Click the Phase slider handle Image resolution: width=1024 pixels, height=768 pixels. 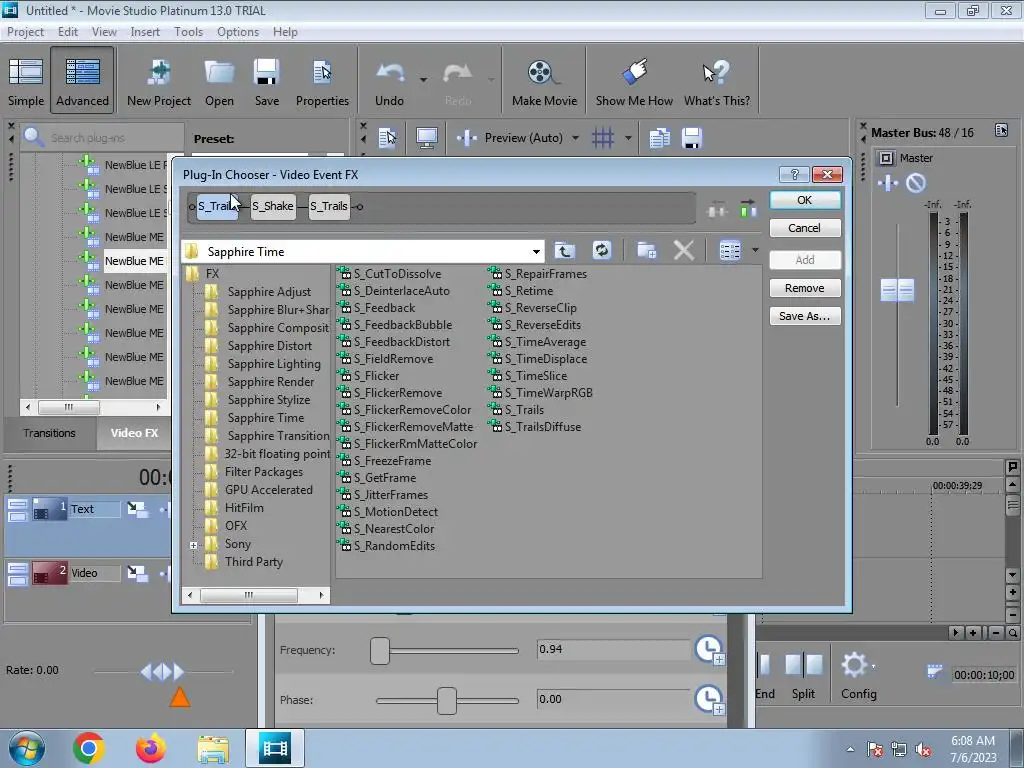(447, 700)
